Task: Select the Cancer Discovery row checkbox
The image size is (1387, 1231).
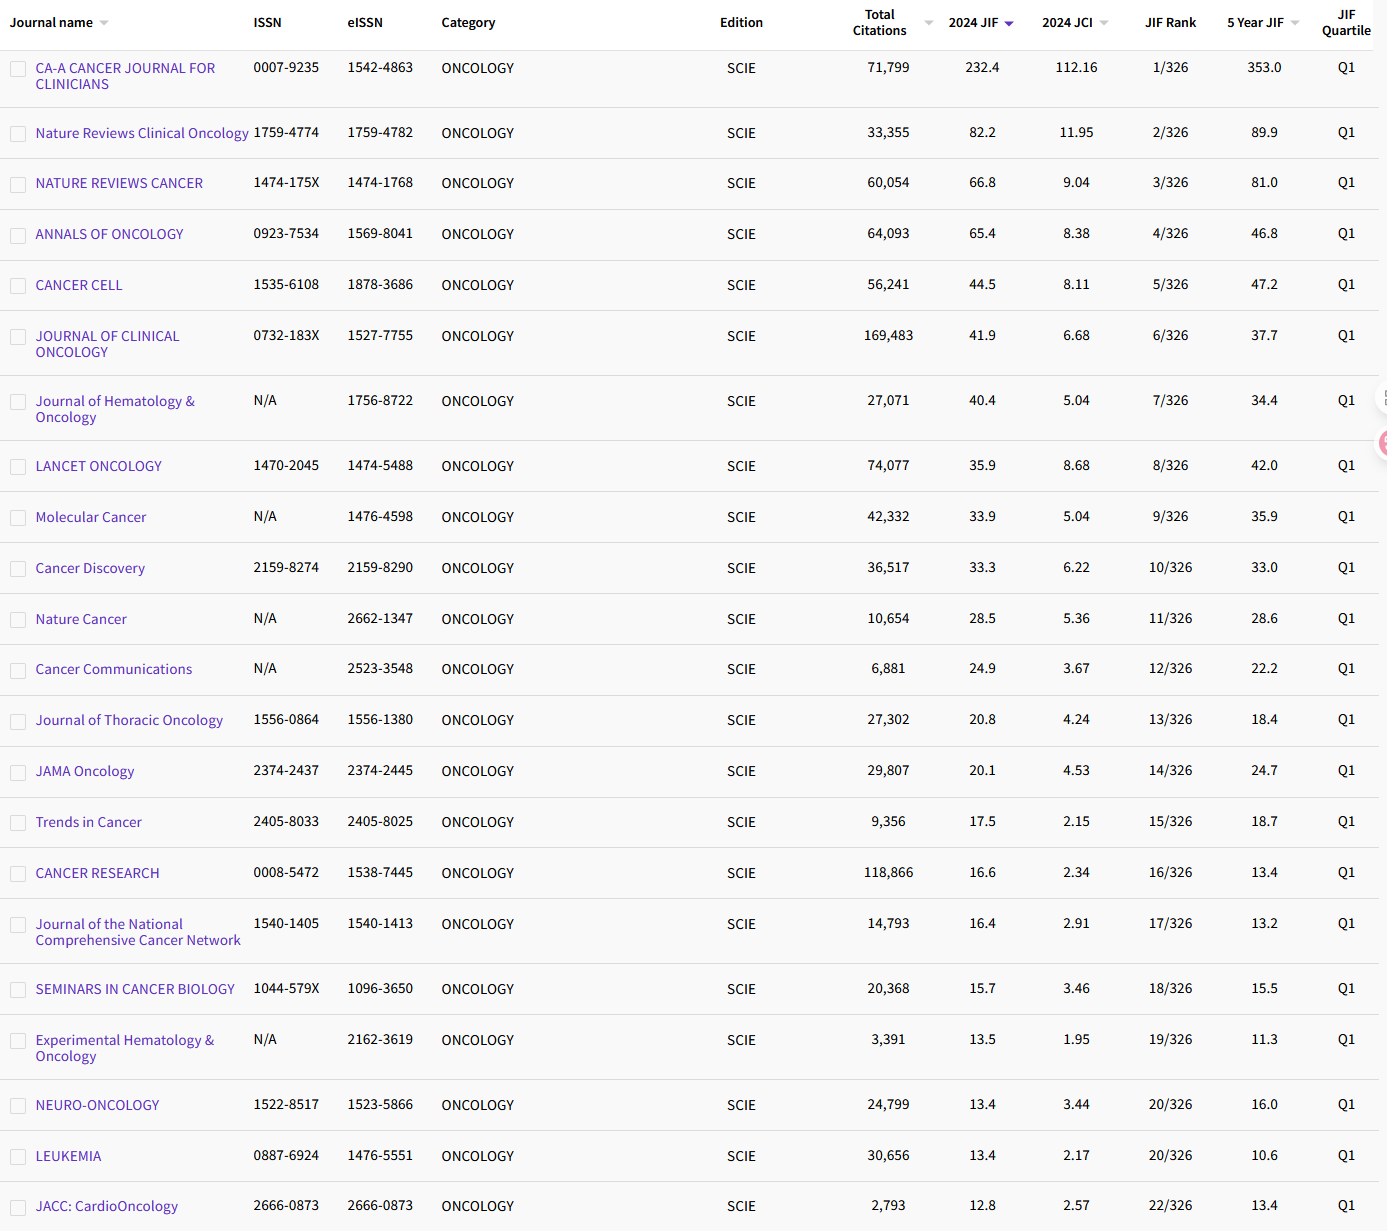Action: [18, 569]
